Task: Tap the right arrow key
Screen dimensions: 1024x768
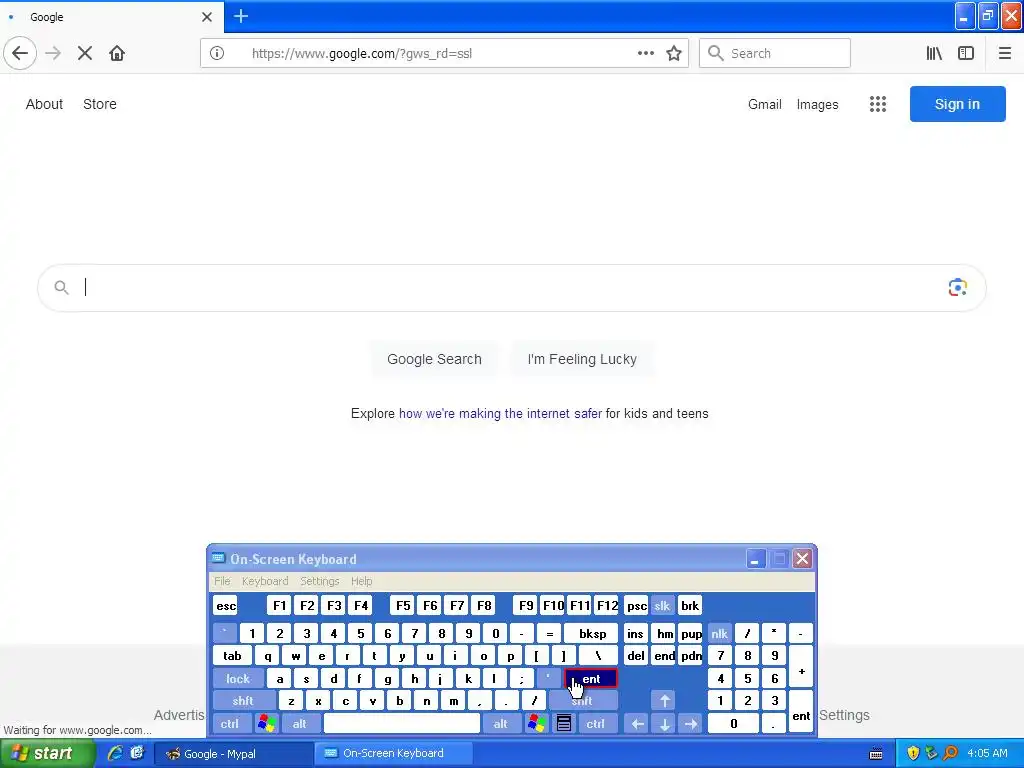Action: [691, 724]
